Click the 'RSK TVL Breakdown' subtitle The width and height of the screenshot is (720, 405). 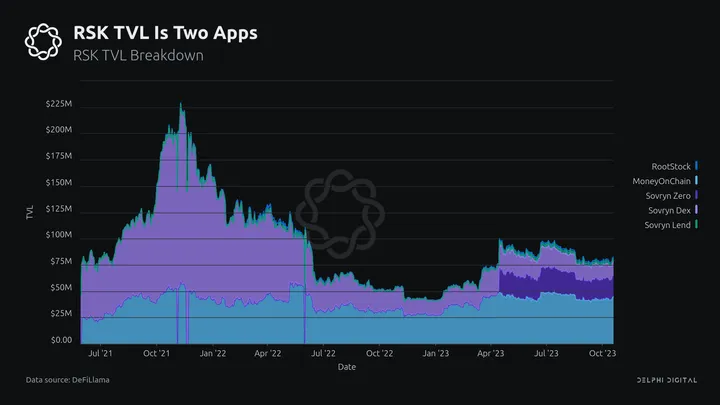139,55
